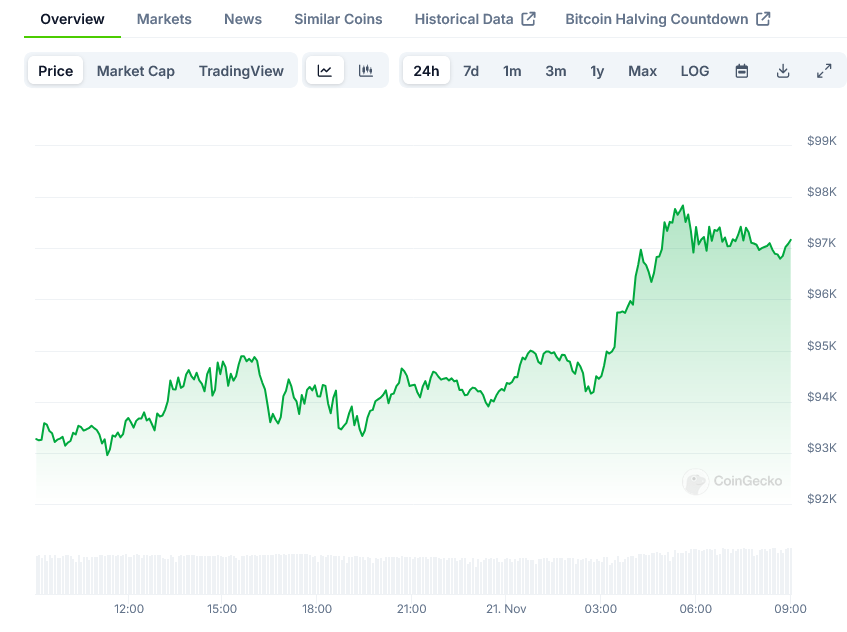Click the download chart data icon
Image resolution: width=847 pixels, height=632 pixels.
(783, 71)
